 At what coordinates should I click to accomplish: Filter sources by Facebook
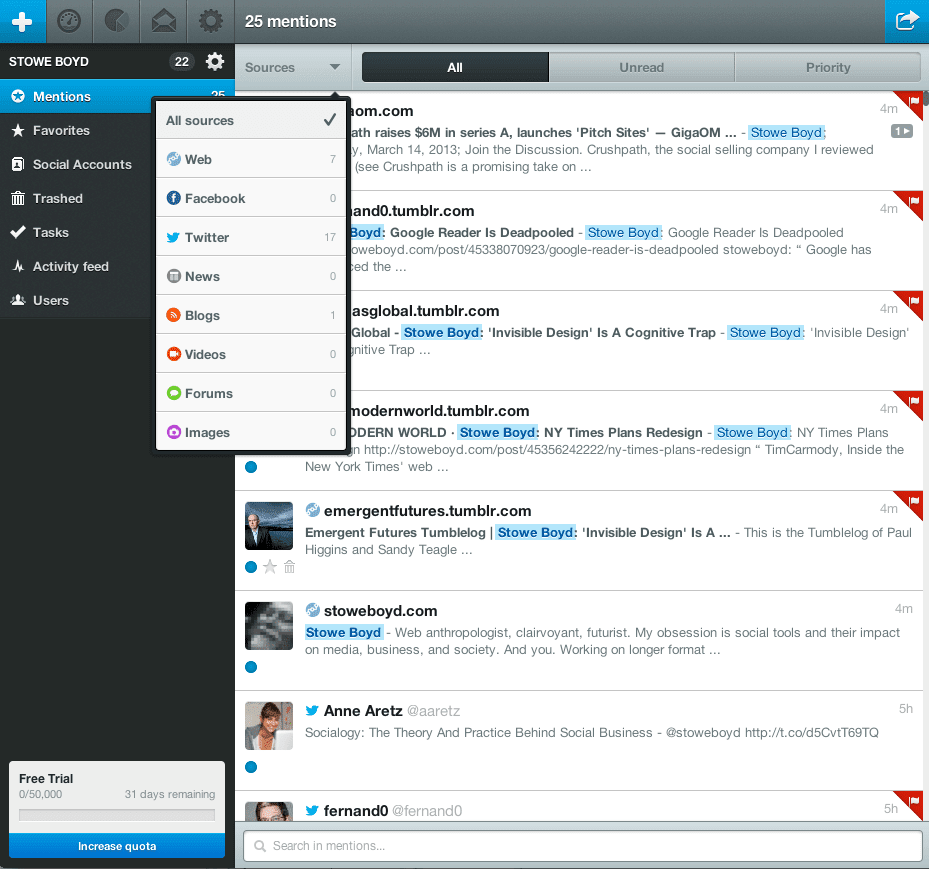click(x=251, y=198)
